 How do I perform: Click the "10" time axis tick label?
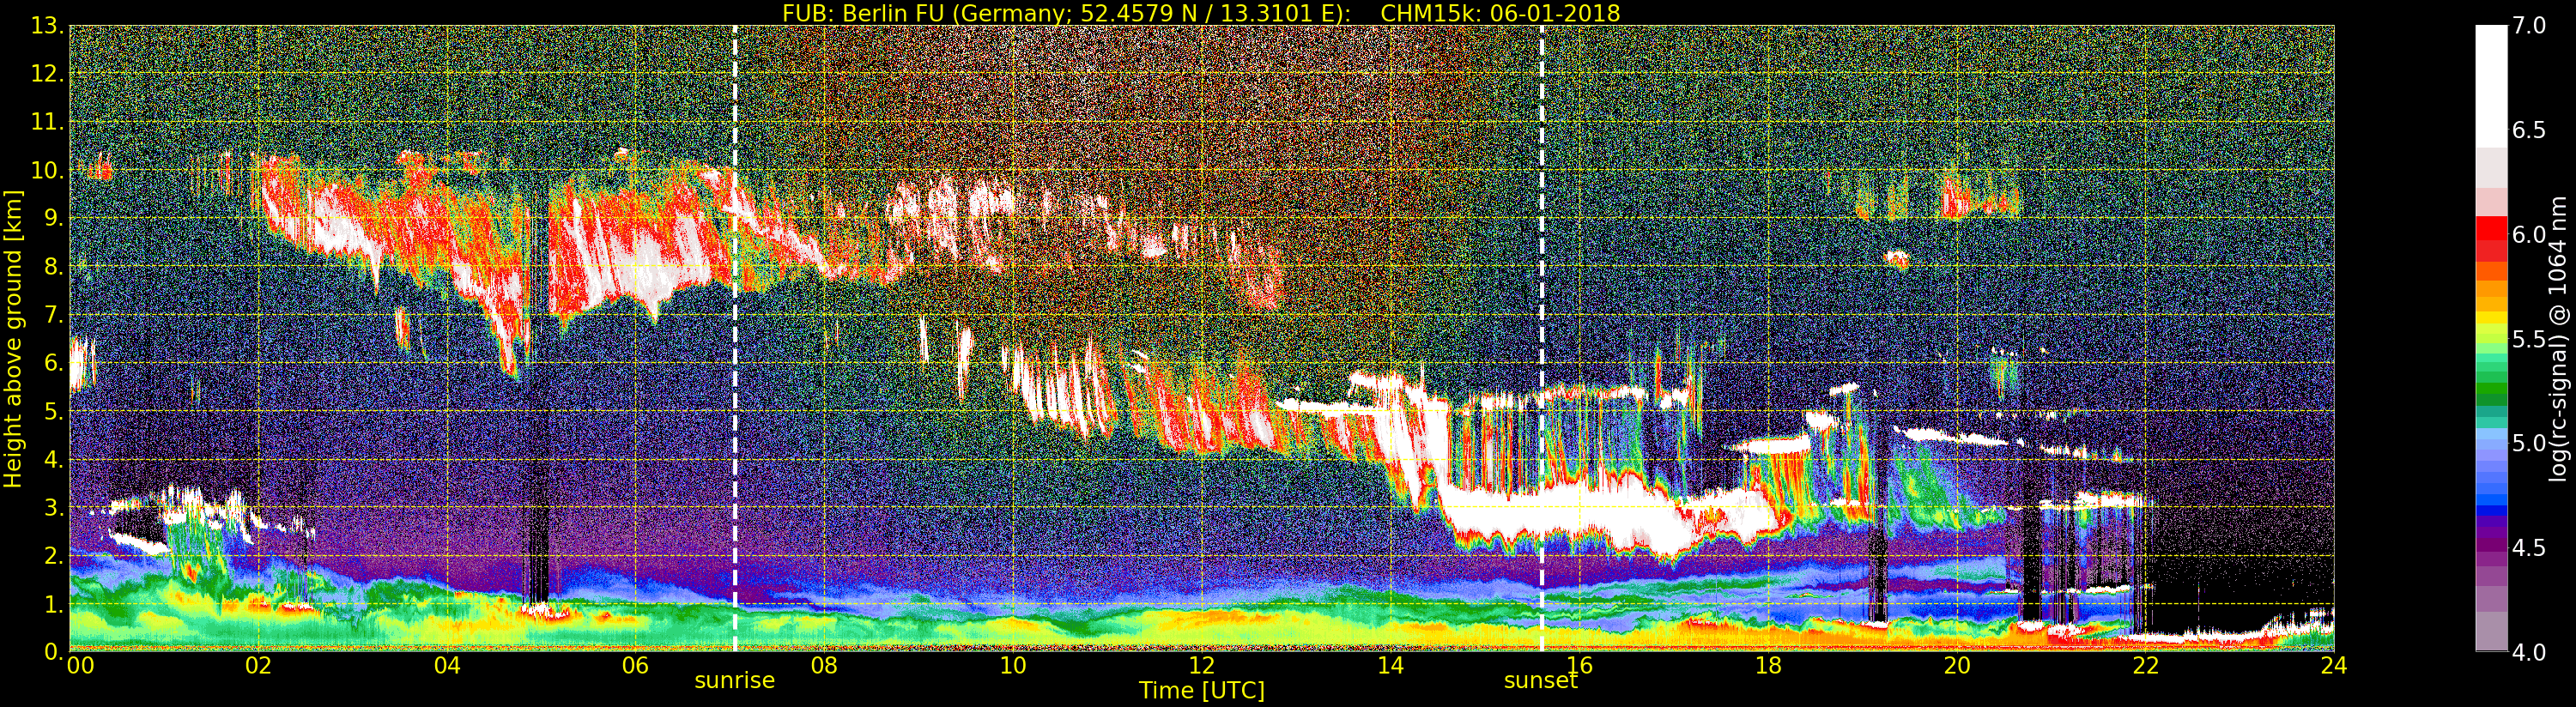1013,665
